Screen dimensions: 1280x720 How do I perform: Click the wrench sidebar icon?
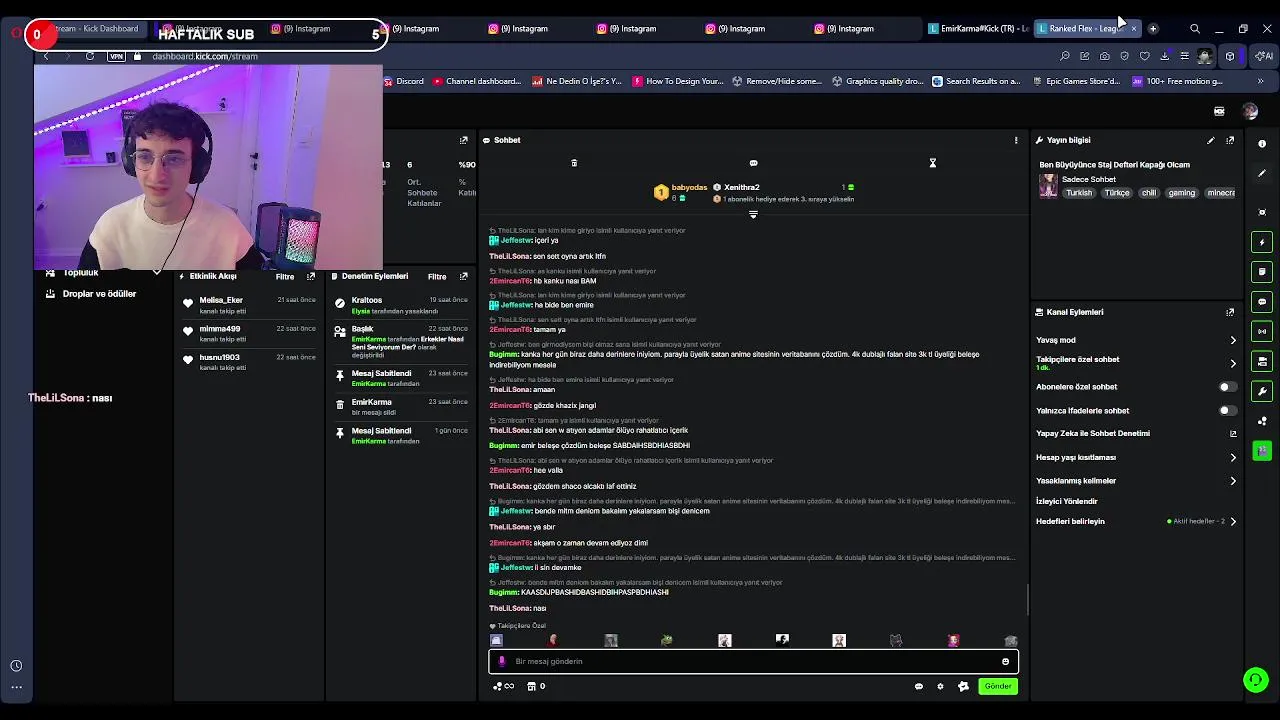[1262, 392]
